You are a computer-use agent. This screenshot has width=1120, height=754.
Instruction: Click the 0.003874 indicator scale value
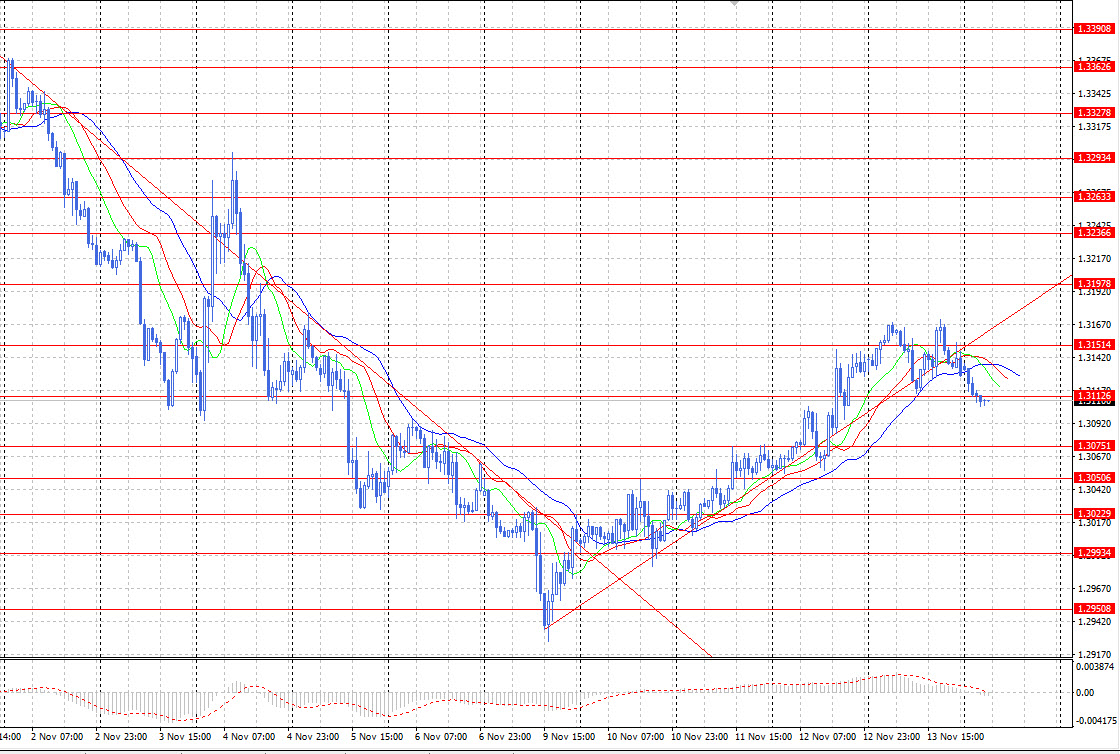click(1094, 667)
